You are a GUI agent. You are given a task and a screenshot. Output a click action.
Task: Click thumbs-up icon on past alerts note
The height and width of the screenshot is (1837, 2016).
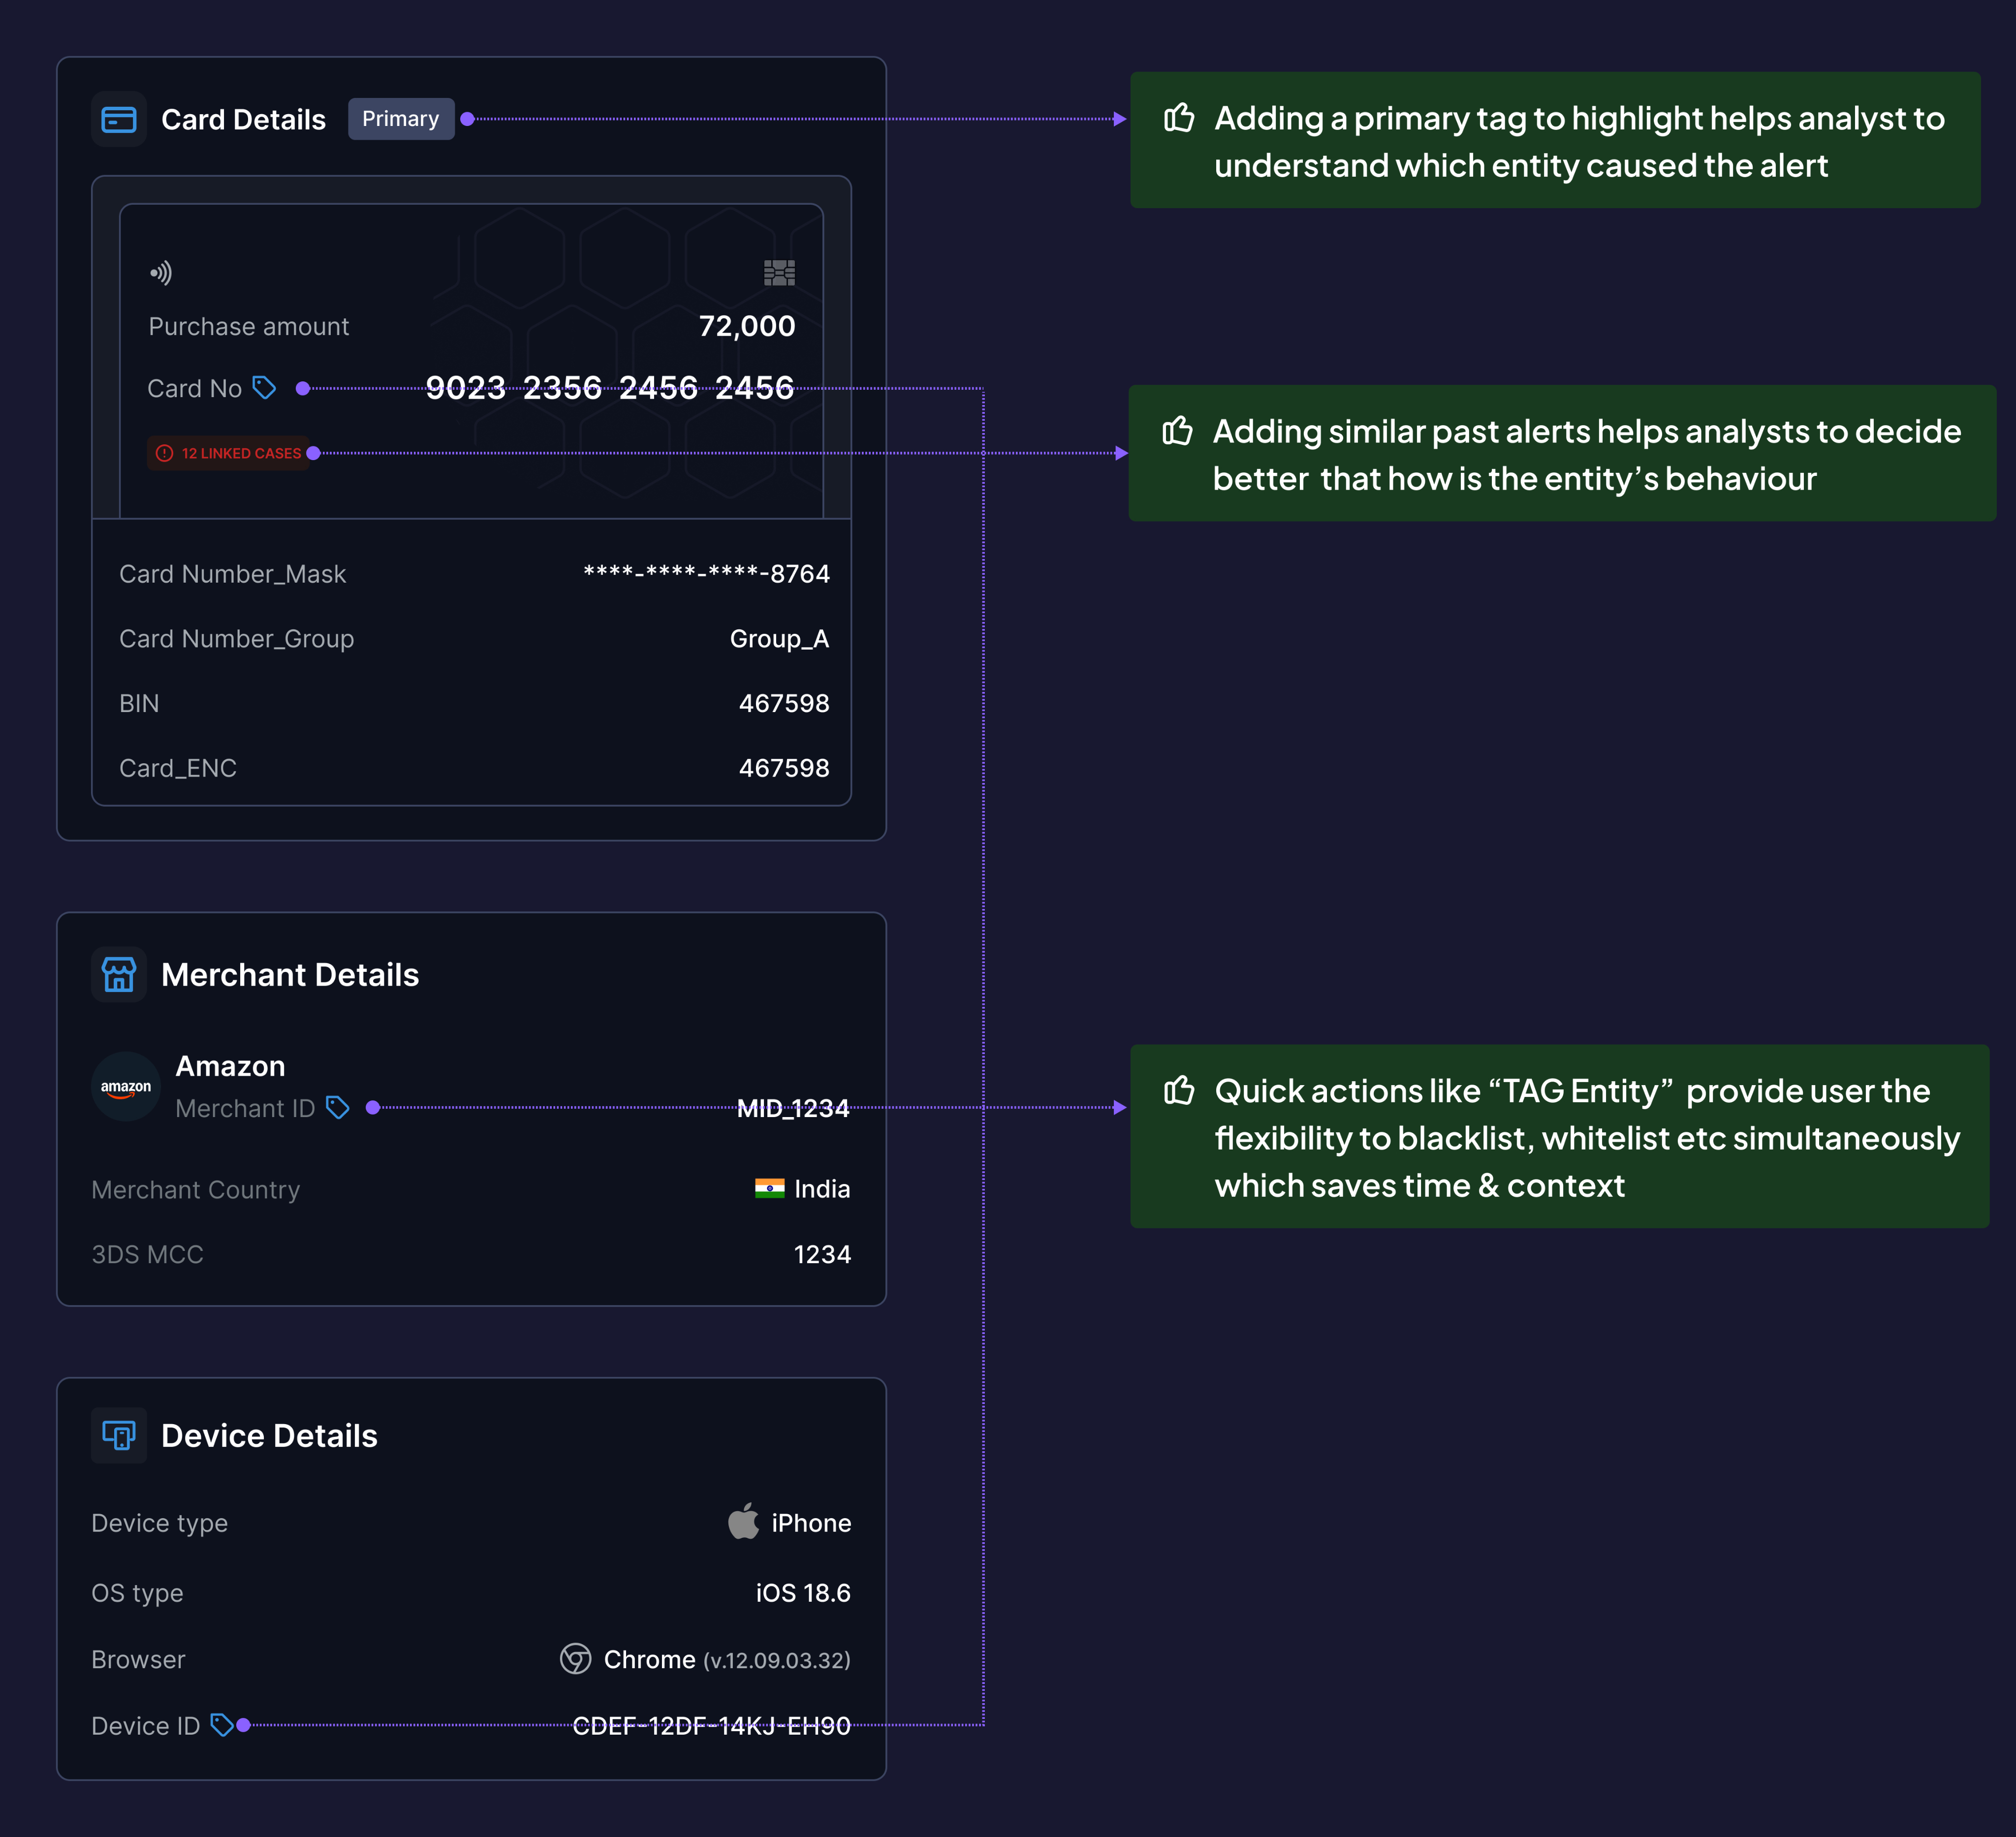1178,431
